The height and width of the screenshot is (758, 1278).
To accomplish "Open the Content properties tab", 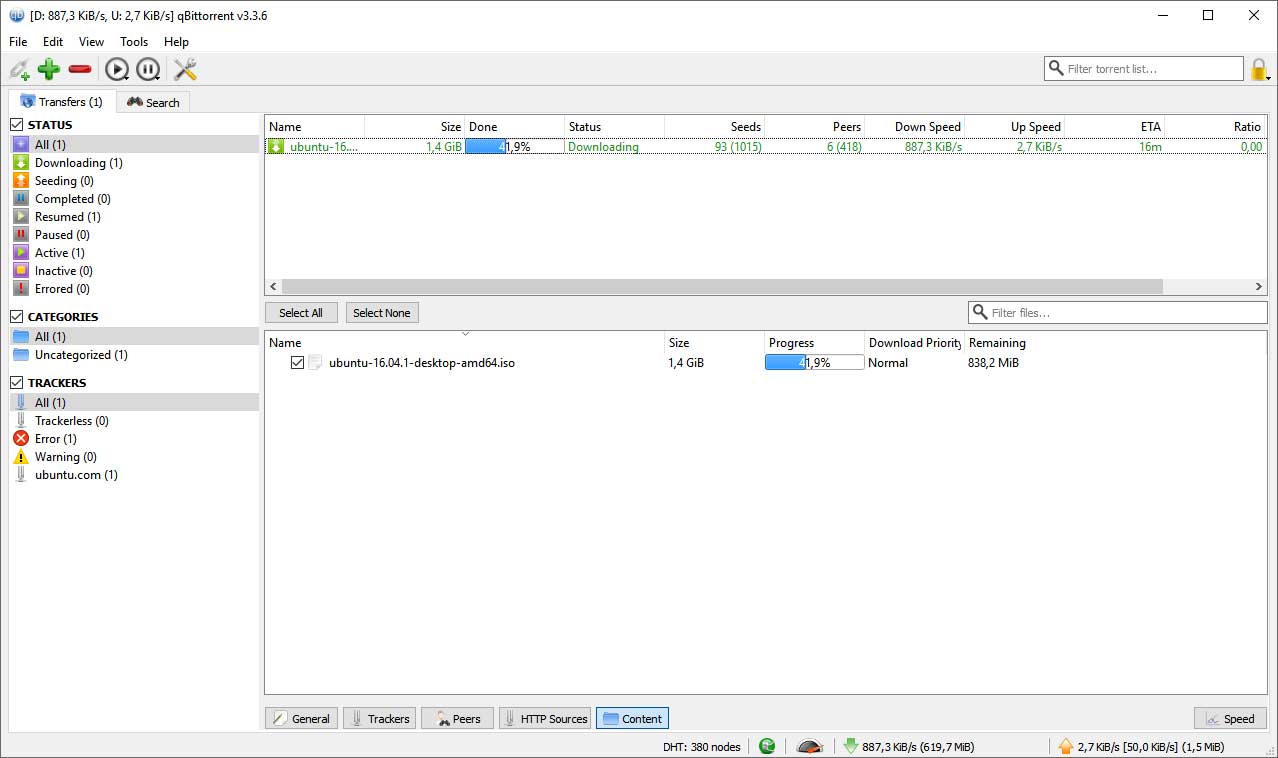I will pyautogui.click(x=632, y=718).
